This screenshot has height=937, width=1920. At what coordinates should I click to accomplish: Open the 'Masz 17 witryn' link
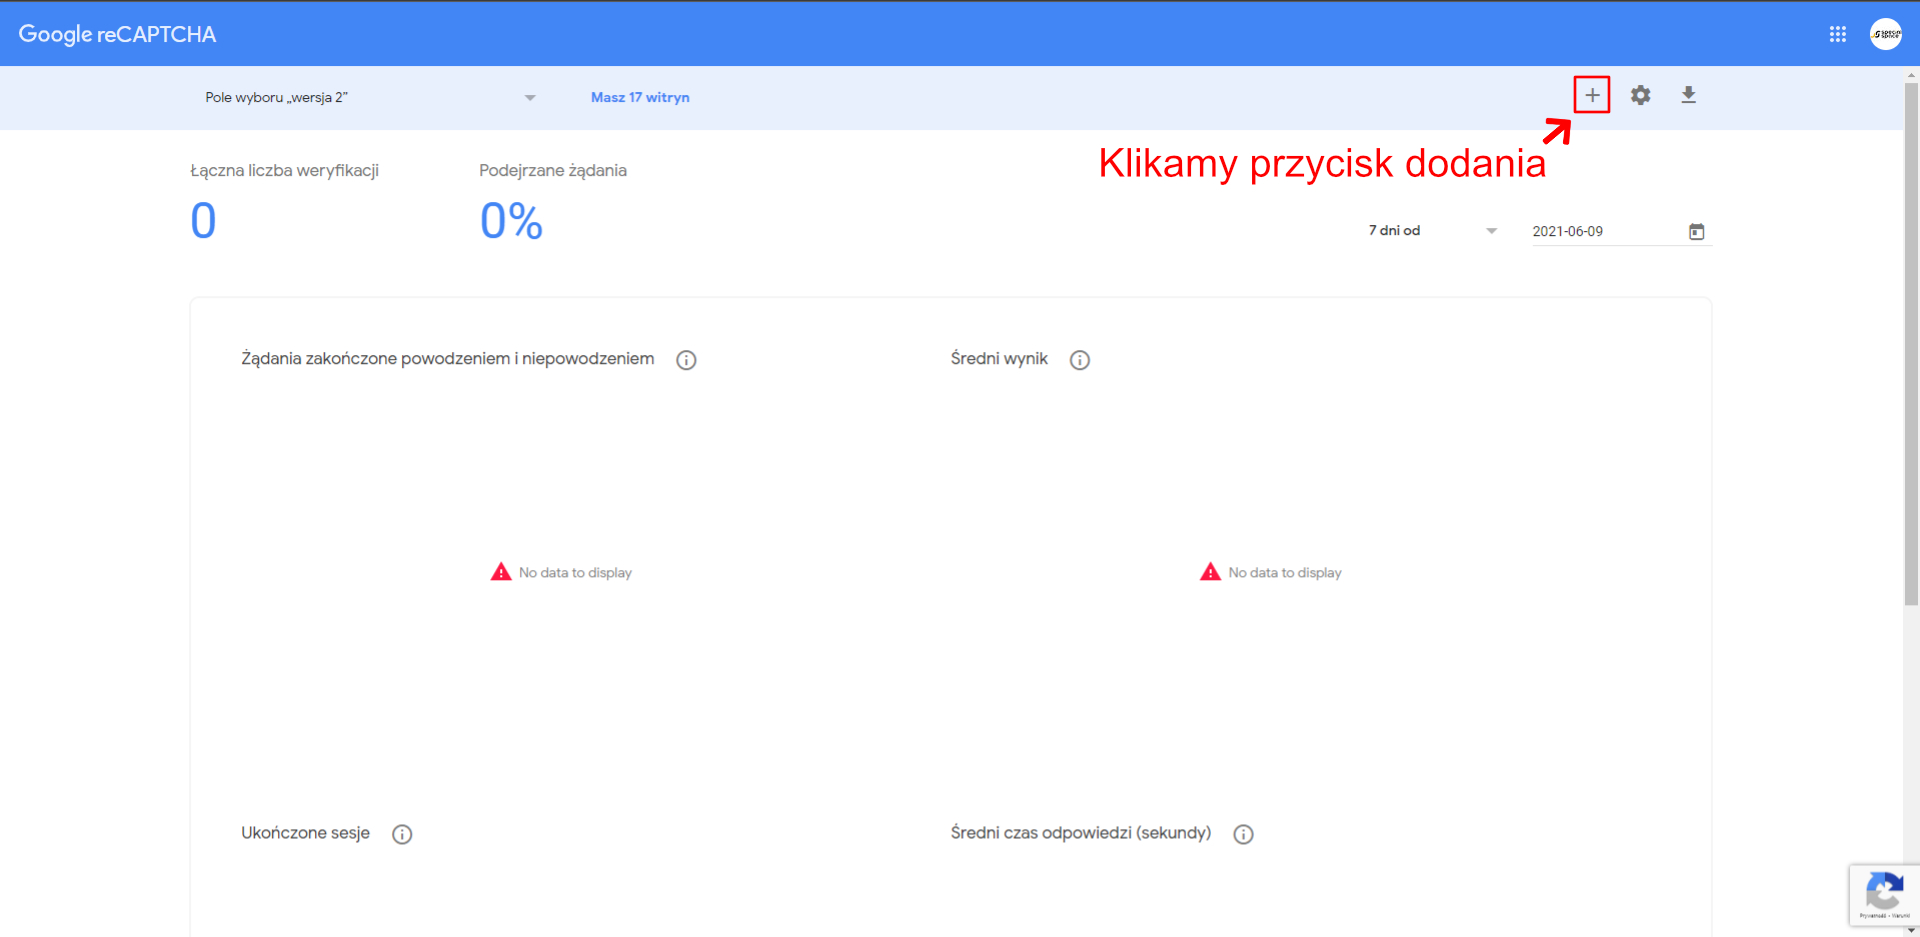pyautogui.click(x=640, y=98)
